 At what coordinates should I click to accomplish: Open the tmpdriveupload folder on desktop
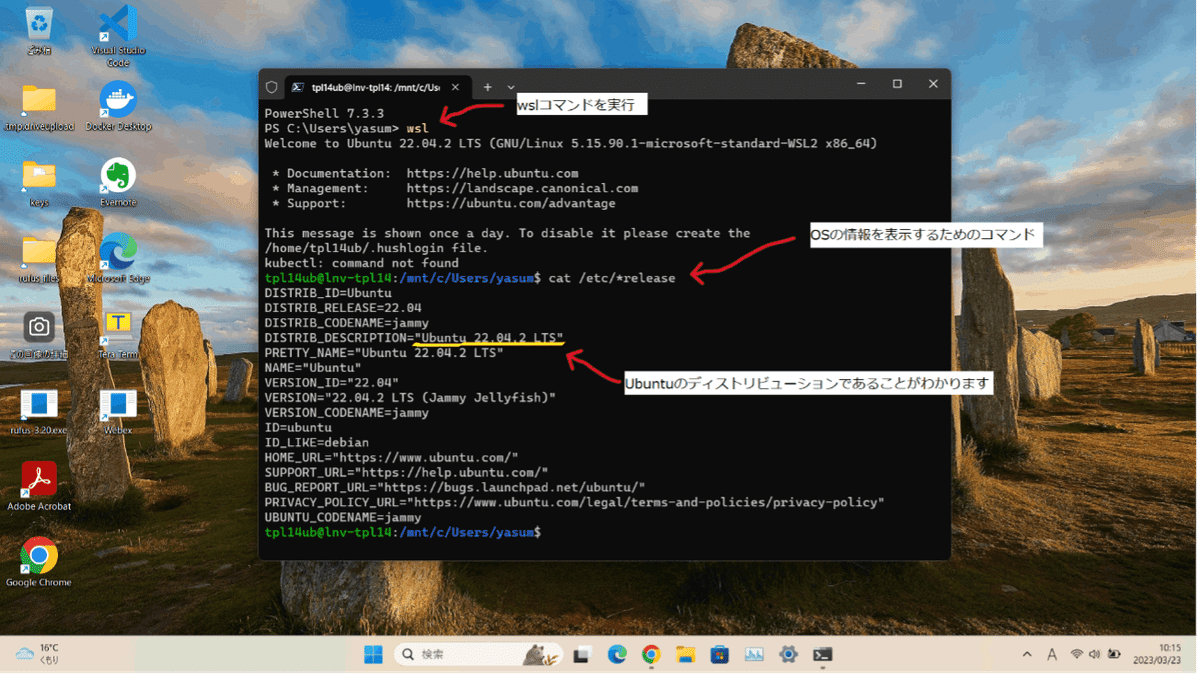(39, 108)
